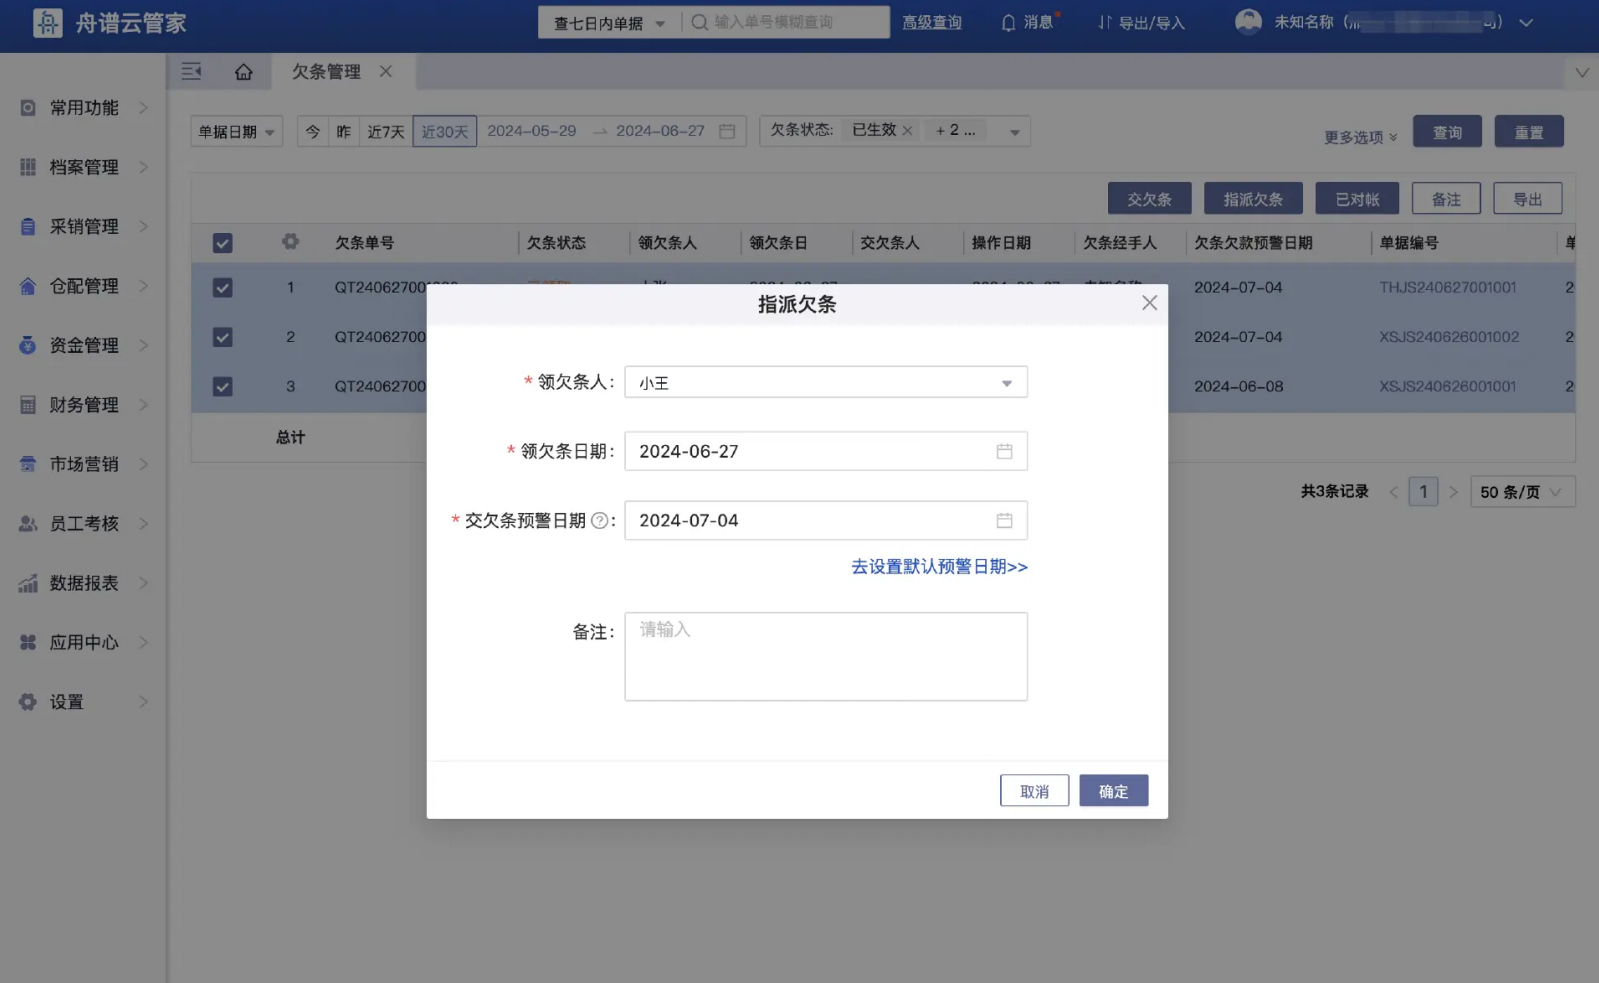This screenshot has width=1599, height=983.
Task: Follow the 去设置默认预警日期 link
Action: [938, 567]
